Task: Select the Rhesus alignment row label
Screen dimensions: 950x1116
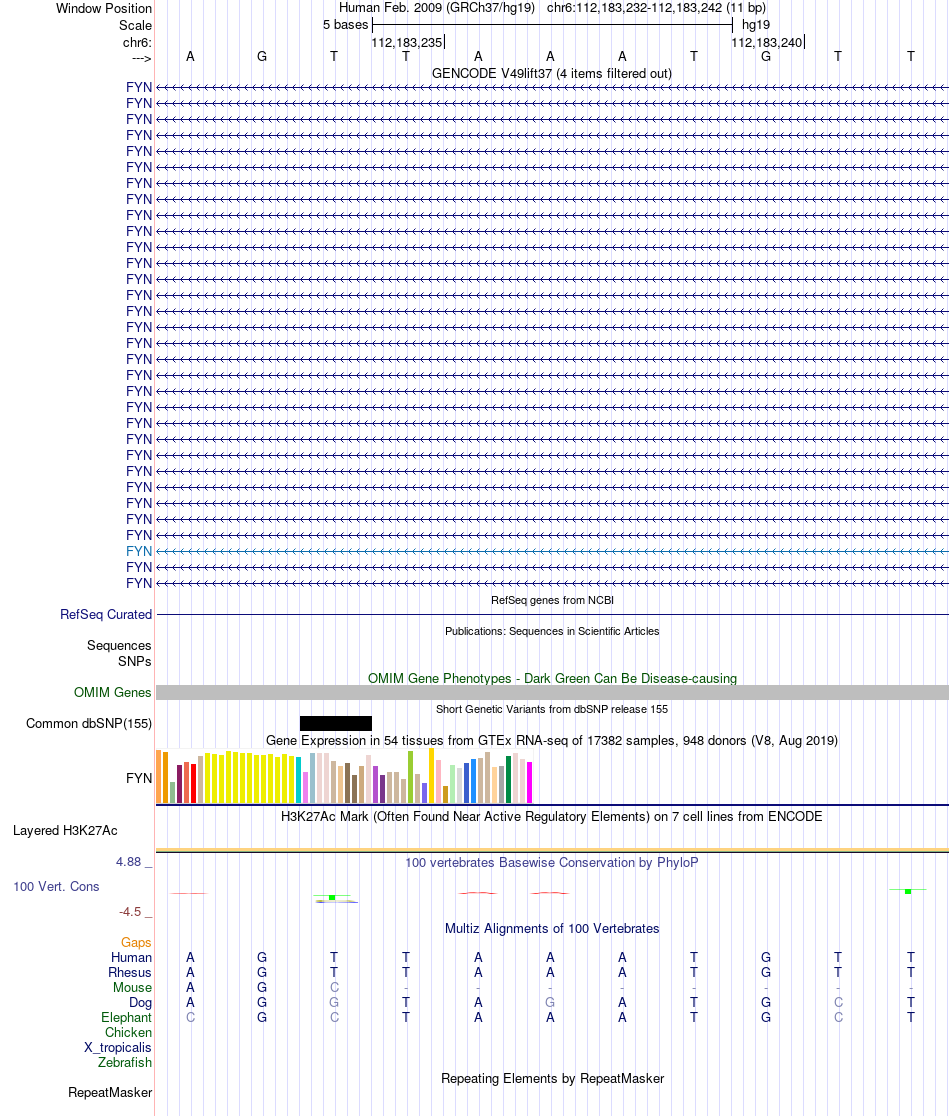Action: pos(130,972)
